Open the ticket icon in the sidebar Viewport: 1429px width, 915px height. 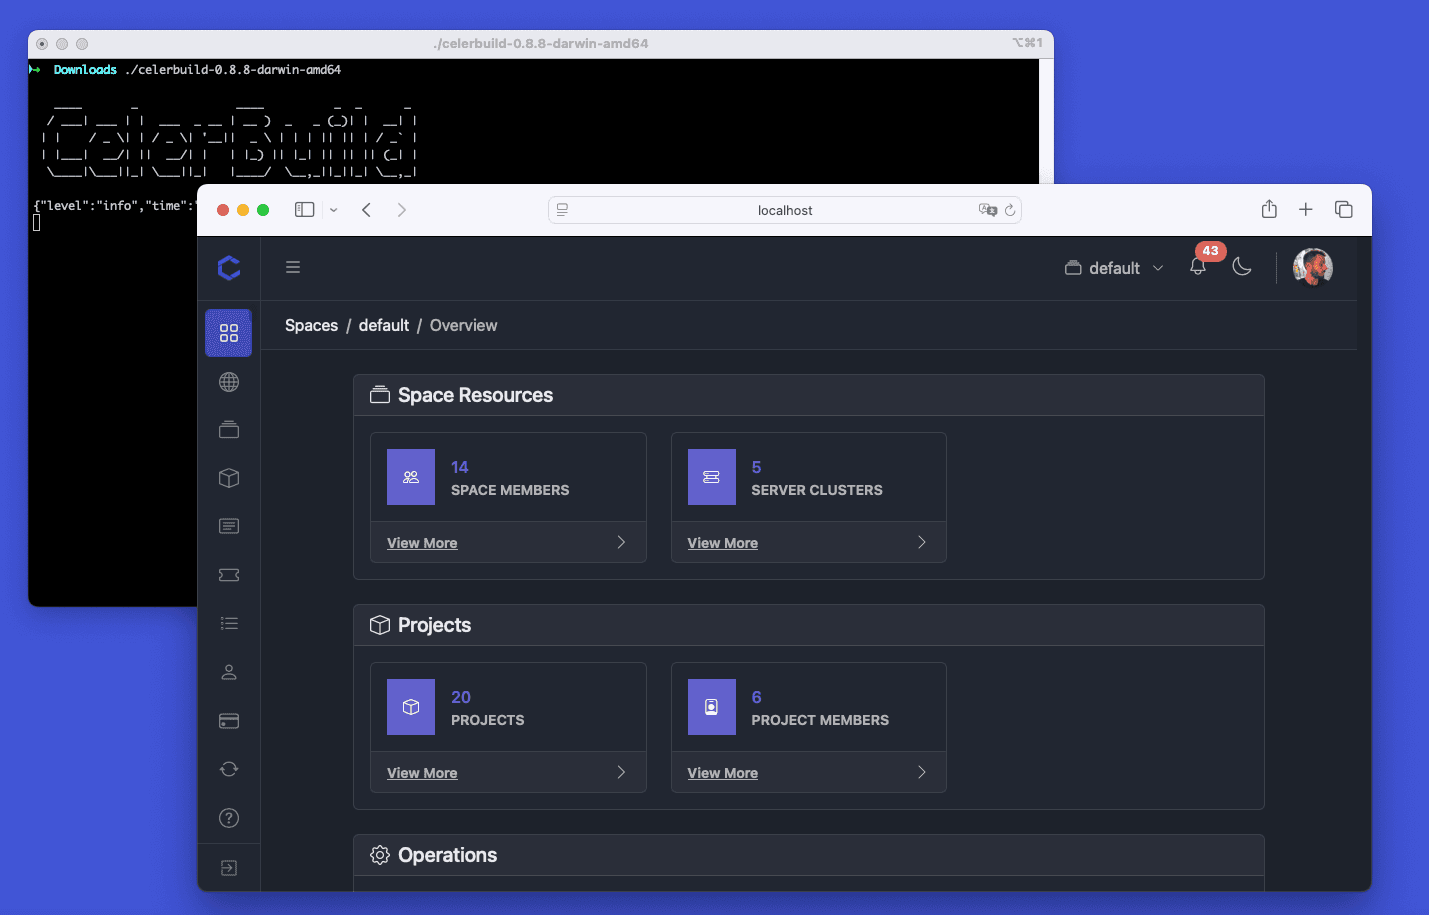(229, 575)
